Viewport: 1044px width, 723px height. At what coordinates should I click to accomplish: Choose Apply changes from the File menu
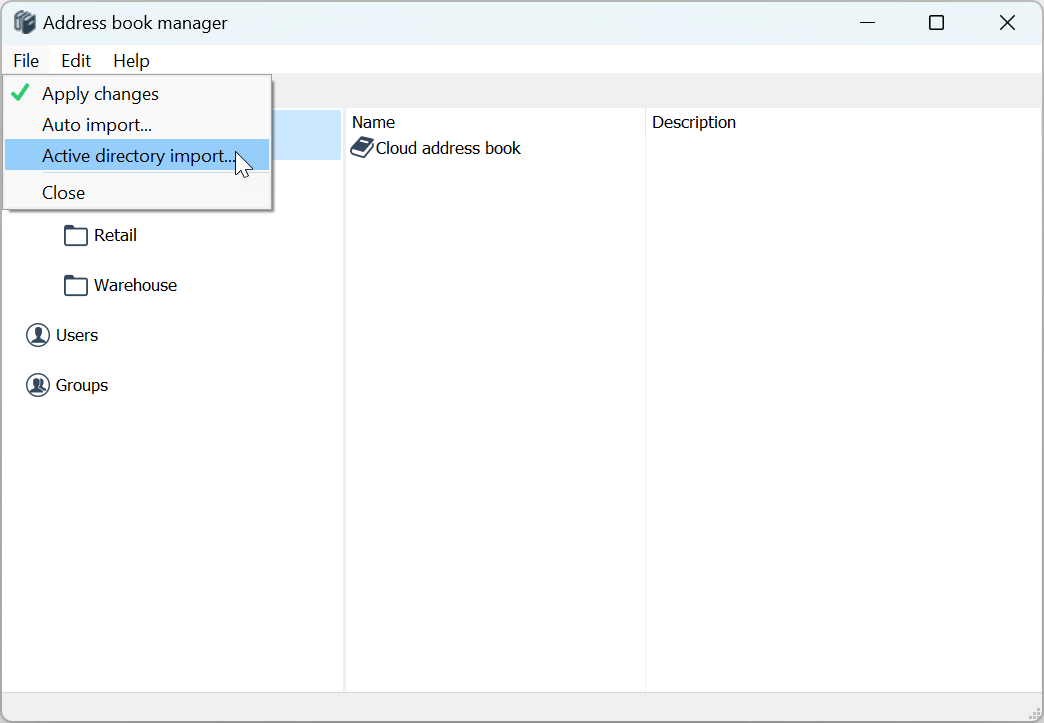coord(100,94)
